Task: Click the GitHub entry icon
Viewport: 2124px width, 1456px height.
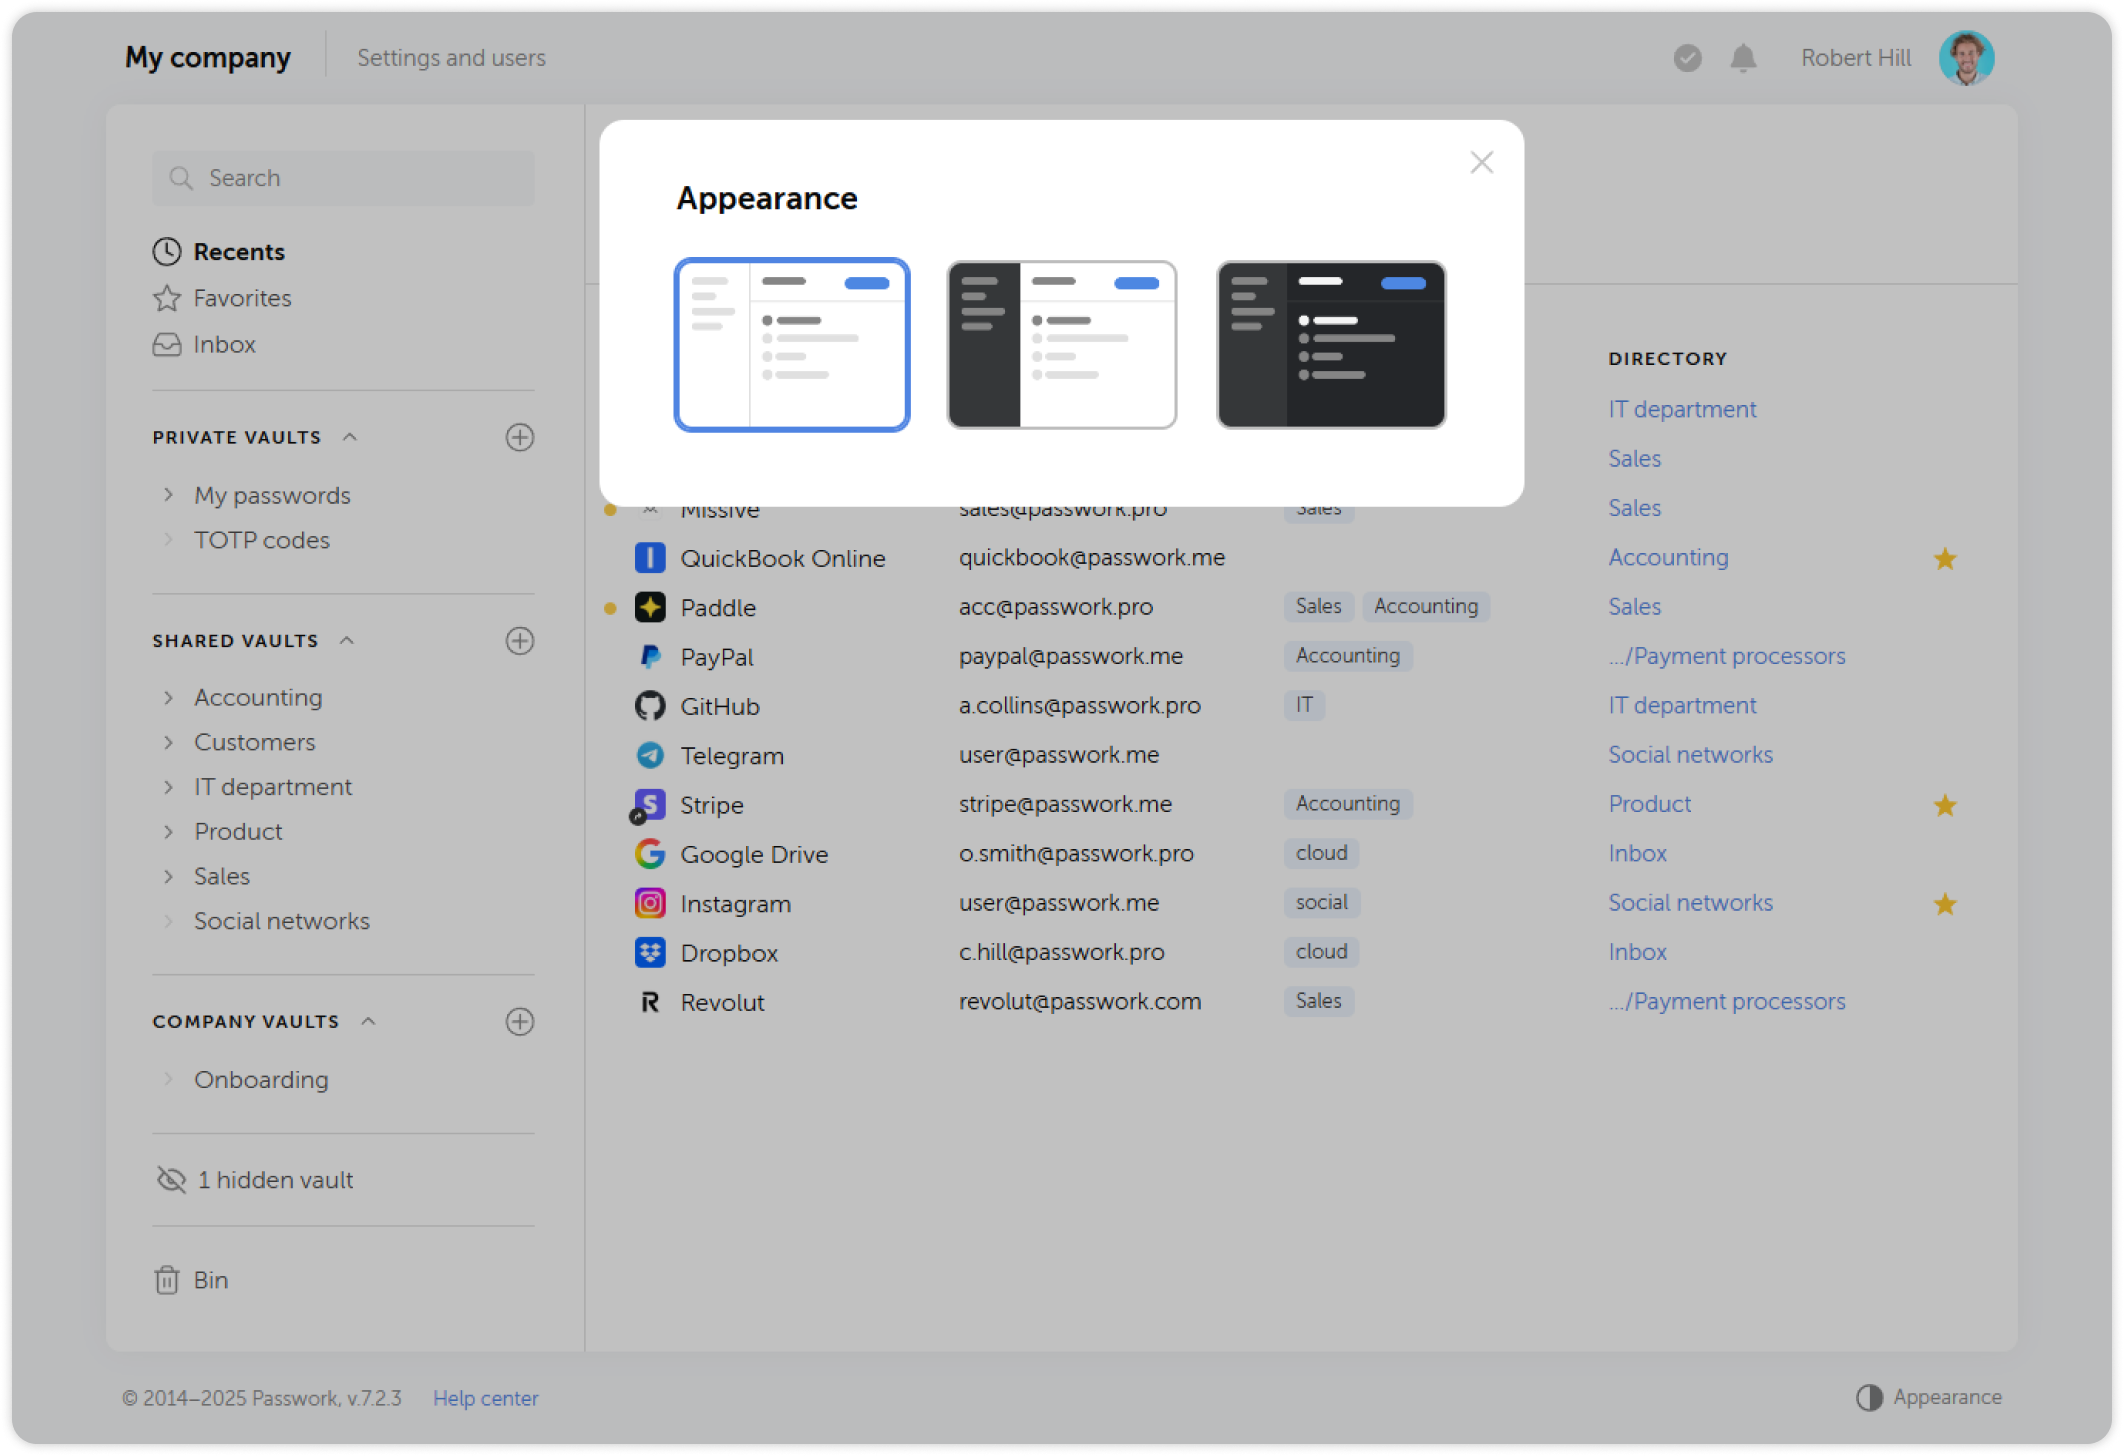Action: click(650, 705)
